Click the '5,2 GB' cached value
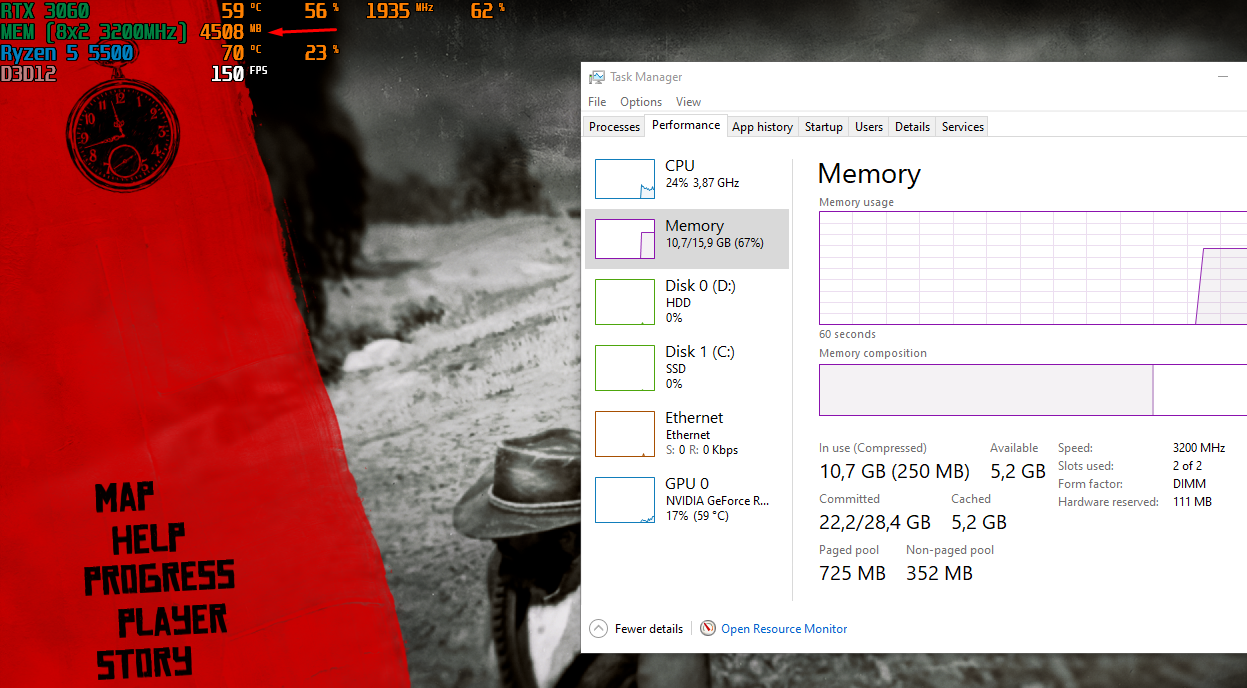1247x688 pixels. point(979,522)
